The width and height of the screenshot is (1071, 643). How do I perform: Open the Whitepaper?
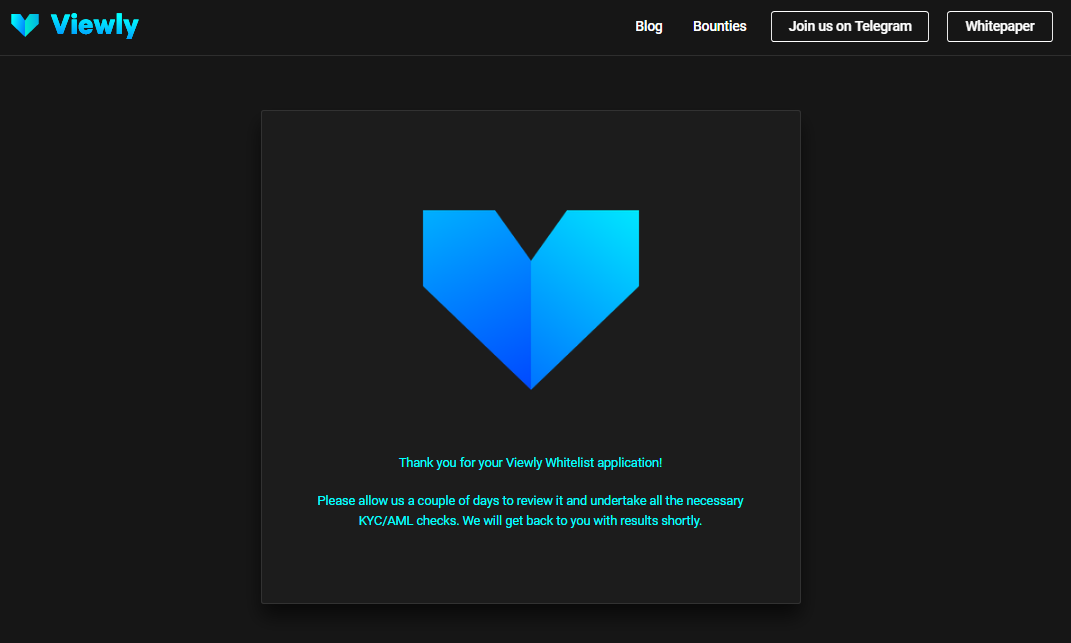pos(1000,26)
